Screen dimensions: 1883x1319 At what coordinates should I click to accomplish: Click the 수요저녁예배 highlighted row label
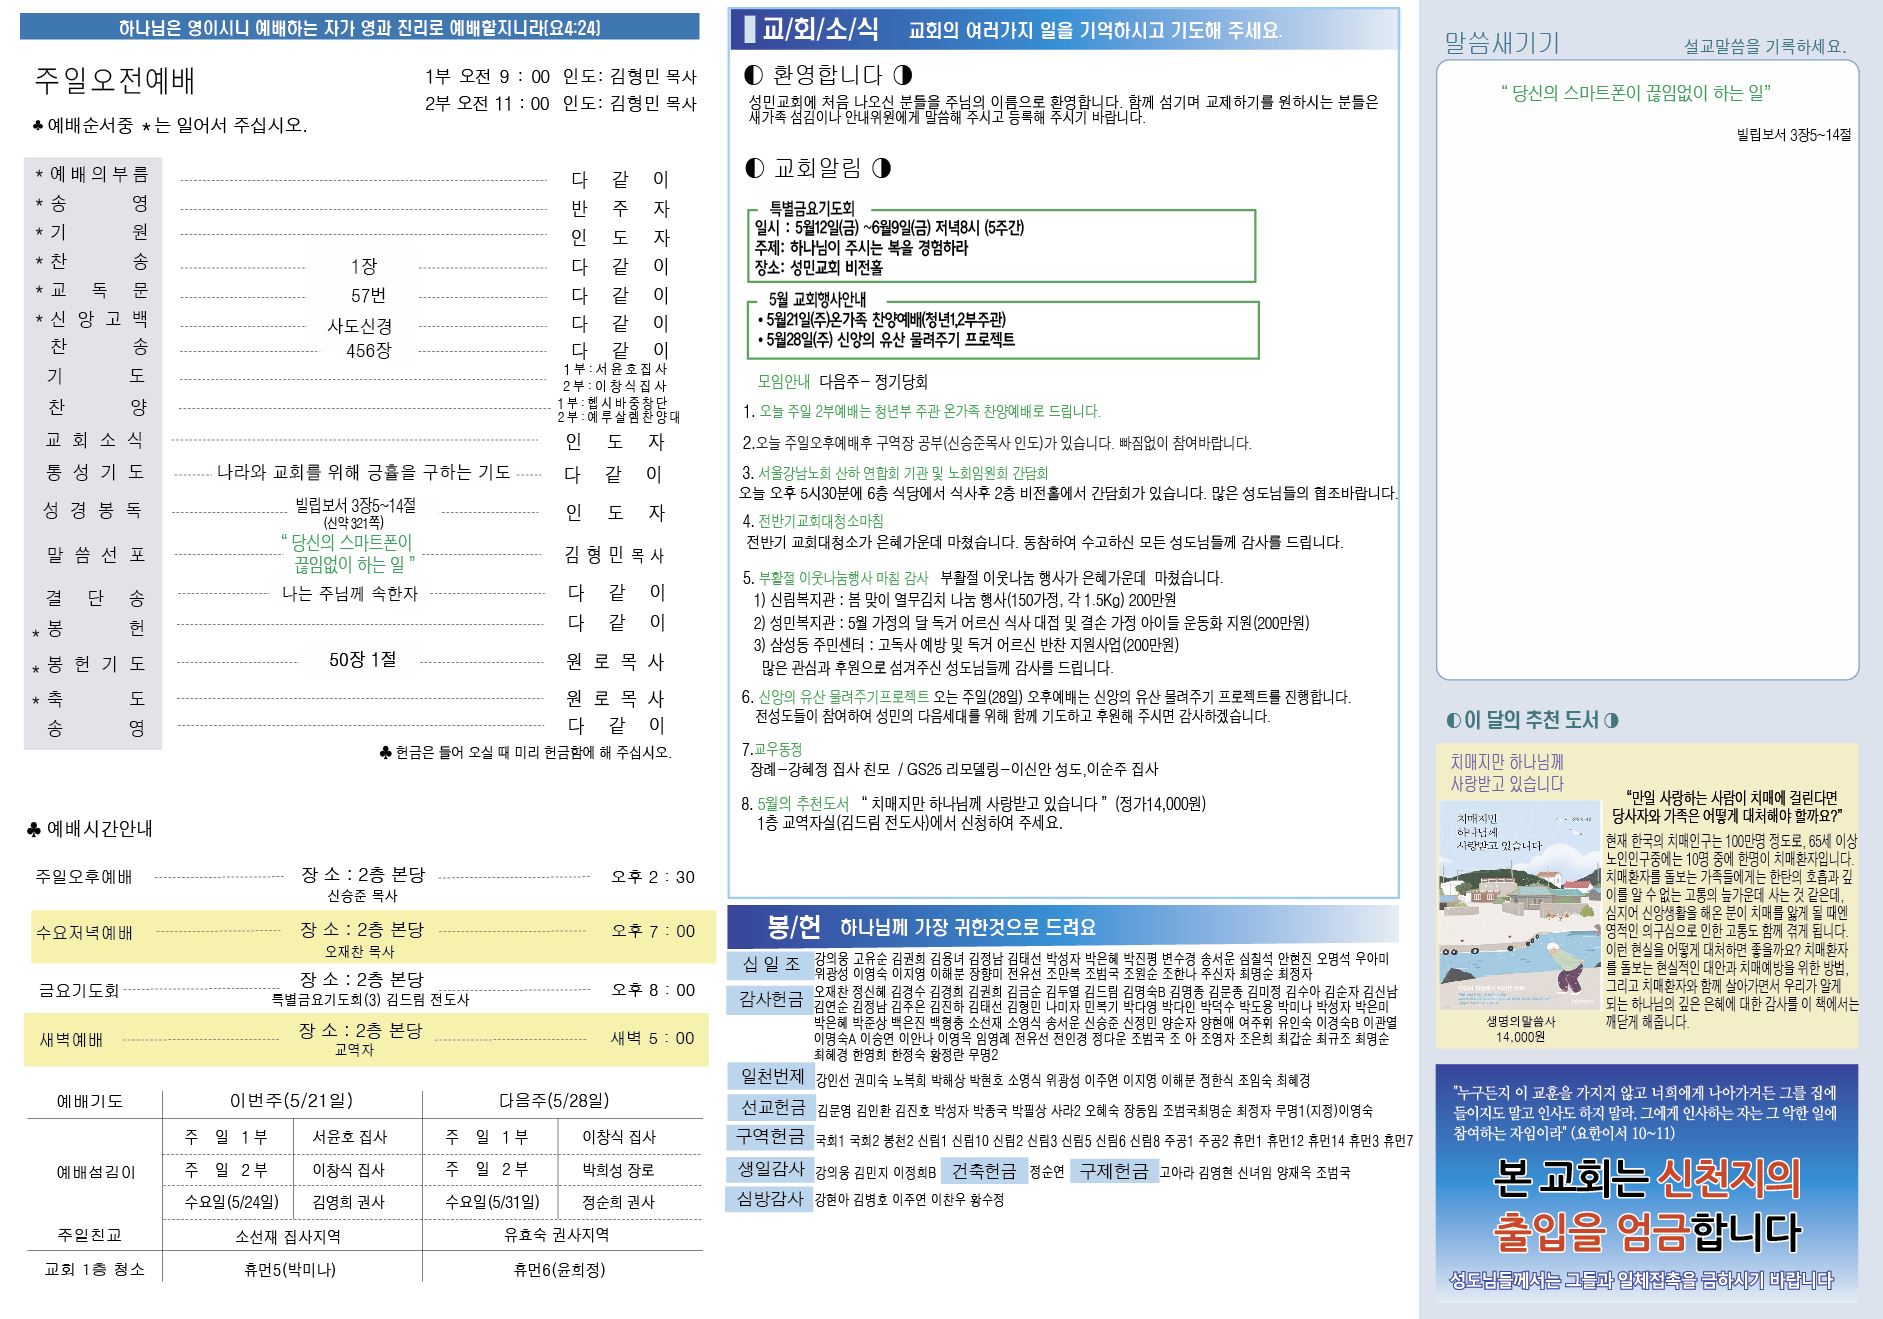(x=84, y=933)
